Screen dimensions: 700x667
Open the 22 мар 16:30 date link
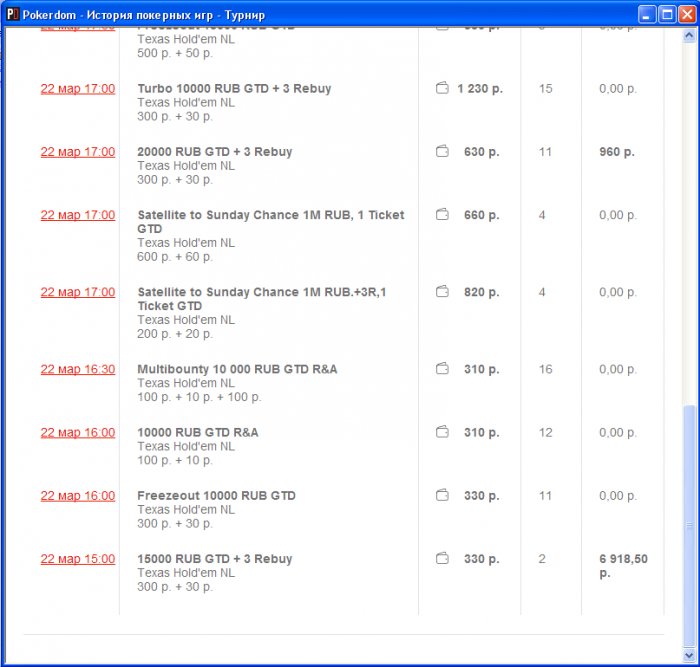pyautogui.click(x=78, y=370)
